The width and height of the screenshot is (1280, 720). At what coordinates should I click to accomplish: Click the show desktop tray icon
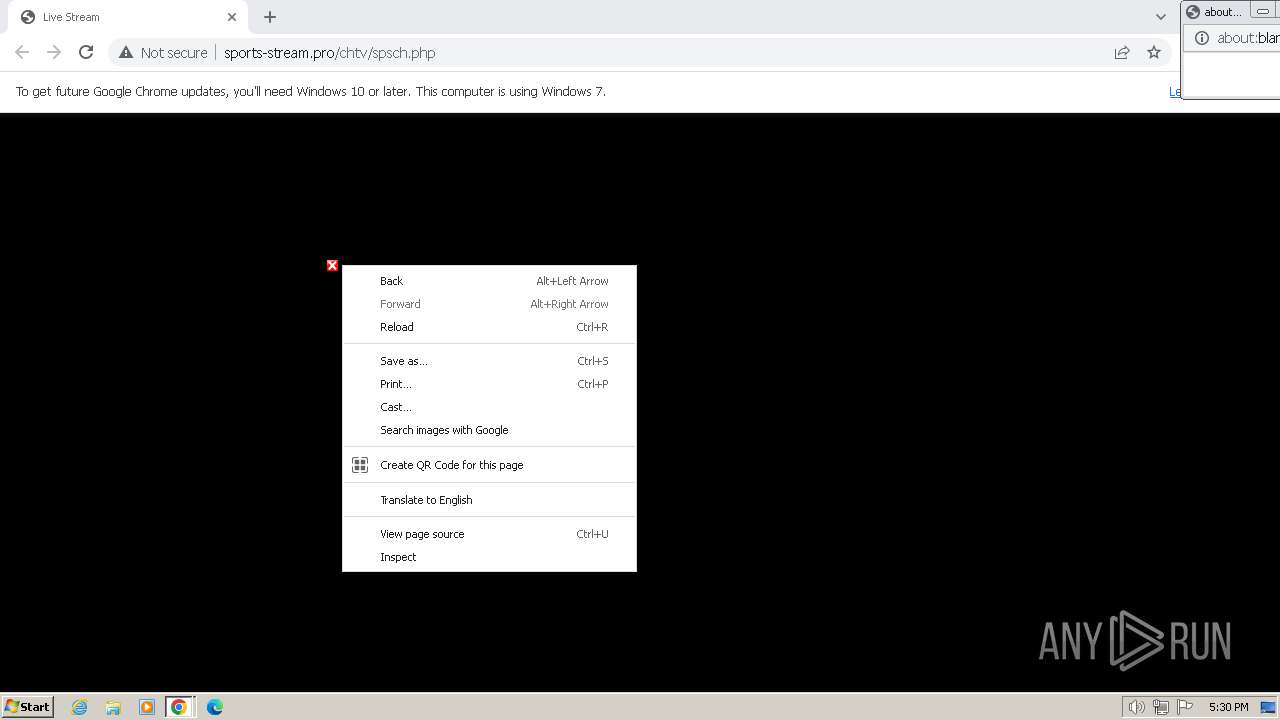click(x=1268, y=707)
